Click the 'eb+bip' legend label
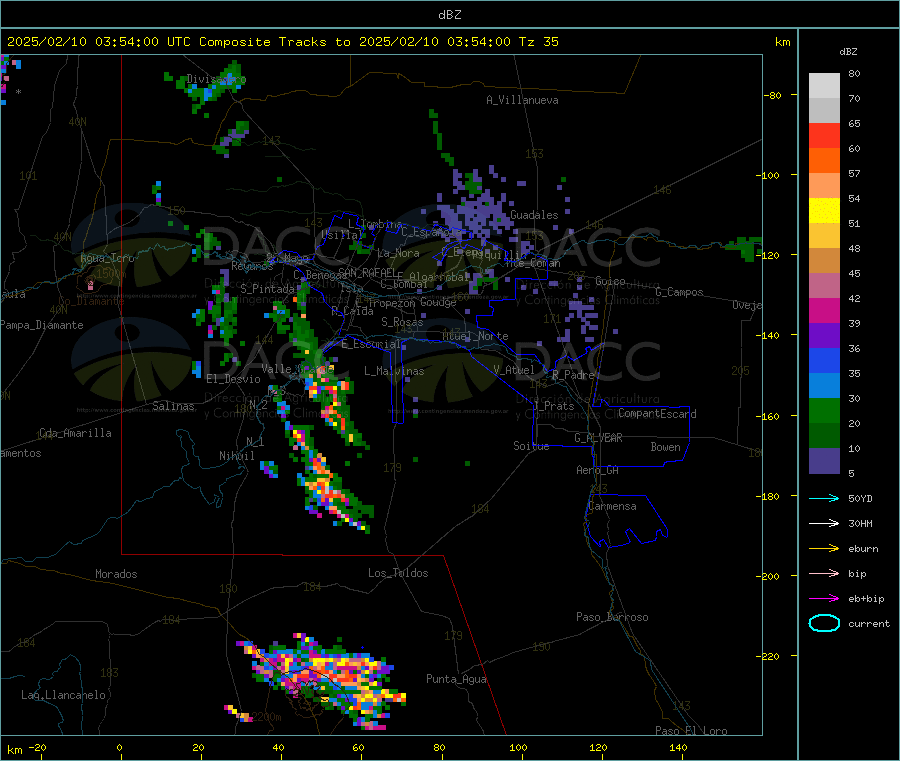This screenshot has height=761, width=900. tap(866, 599)
